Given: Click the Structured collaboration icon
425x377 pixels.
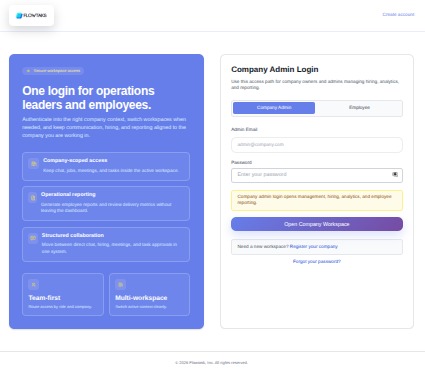Looking at the screenshot, I should 33,238.
